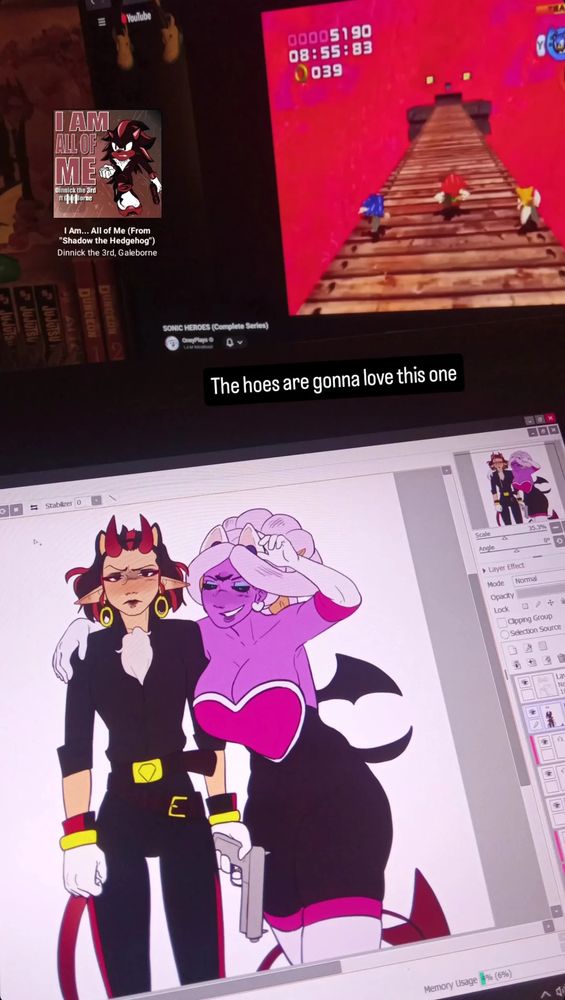The image size is (565, 1000).
Task: Click the canvas vertical scrollbar up arrow
Action: click(x=446, y=470)
